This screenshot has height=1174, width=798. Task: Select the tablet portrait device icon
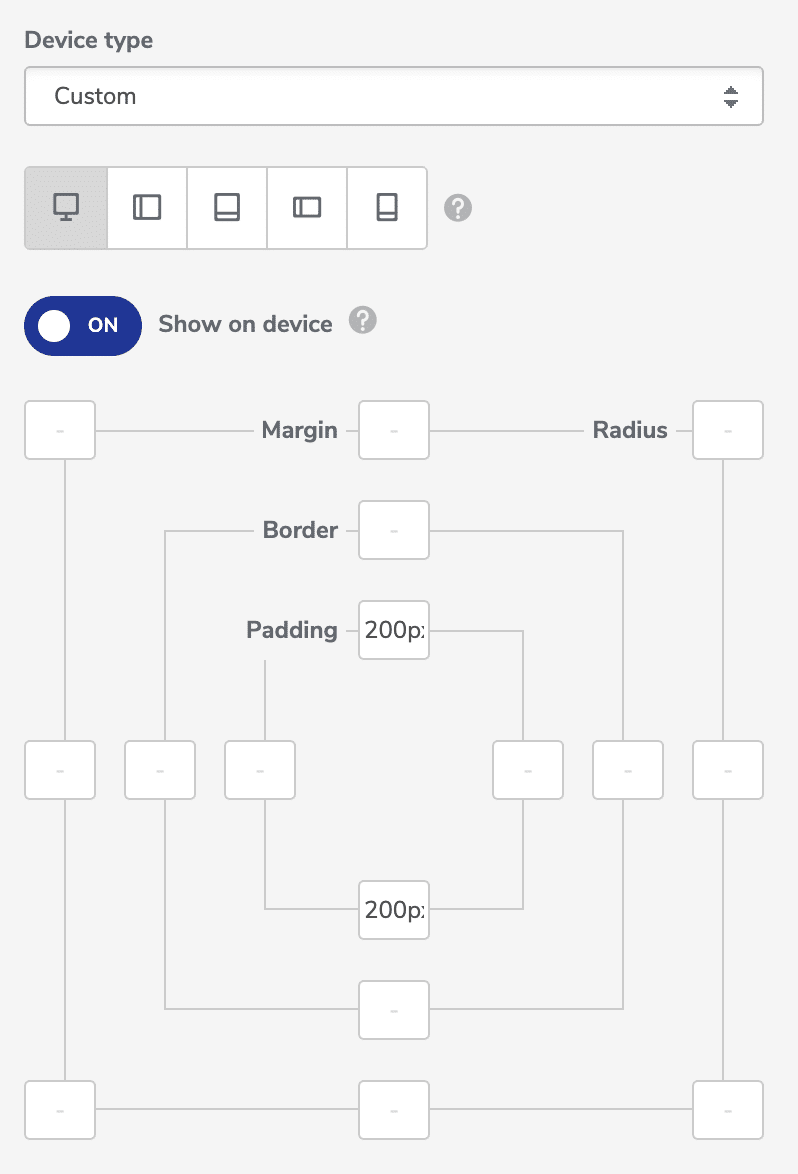pos(226,207)
